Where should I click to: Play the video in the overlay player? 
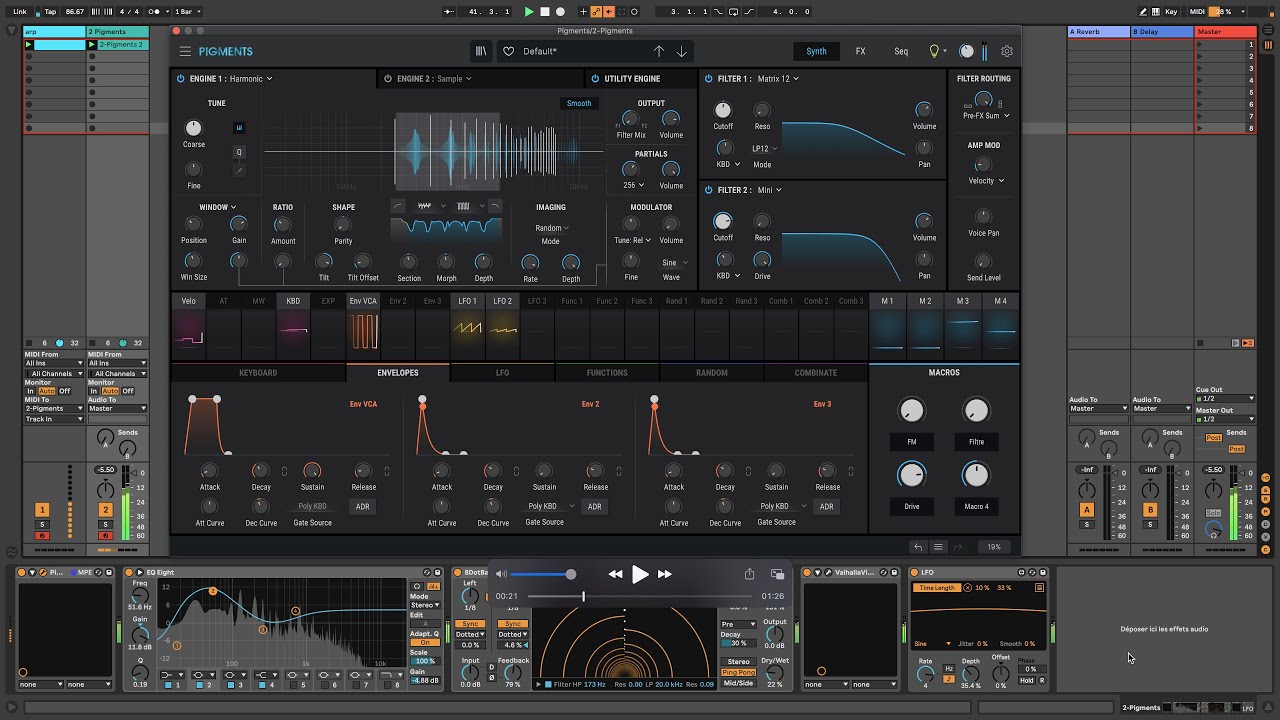640,574
